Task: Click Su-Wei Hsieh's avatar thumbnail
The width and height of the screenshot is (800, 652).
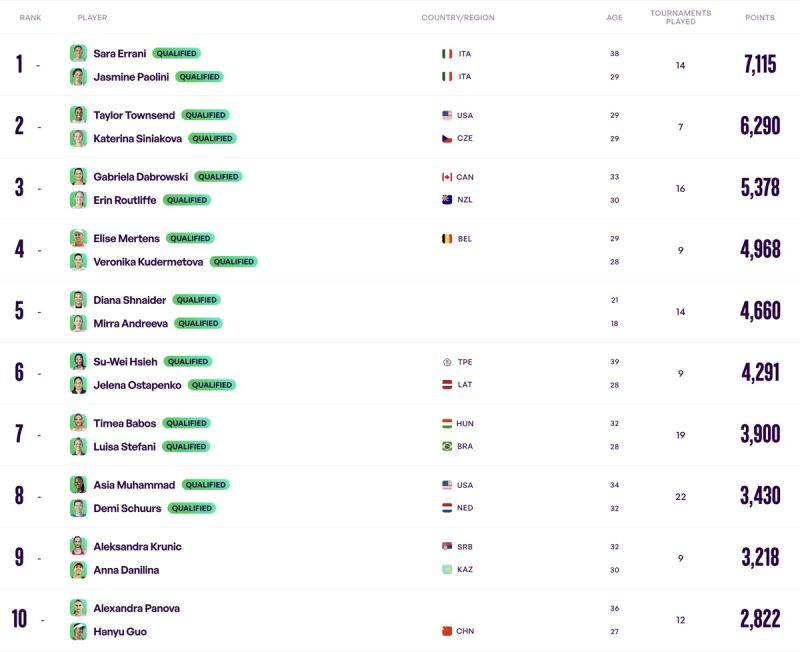Action: pyautogui.click(x=78, y=361)
